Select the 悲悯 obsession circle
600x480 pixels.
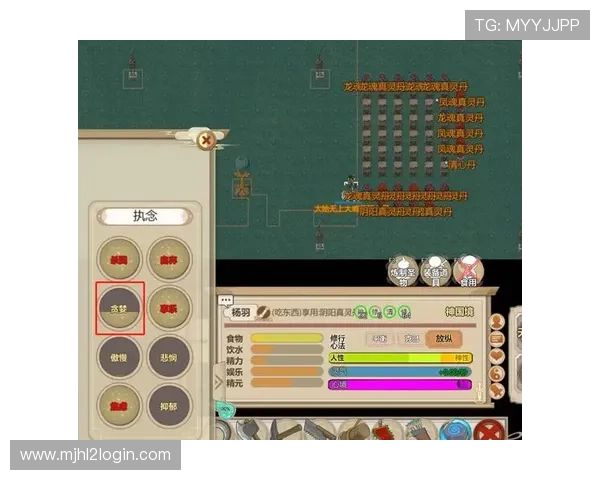point(169,357)
